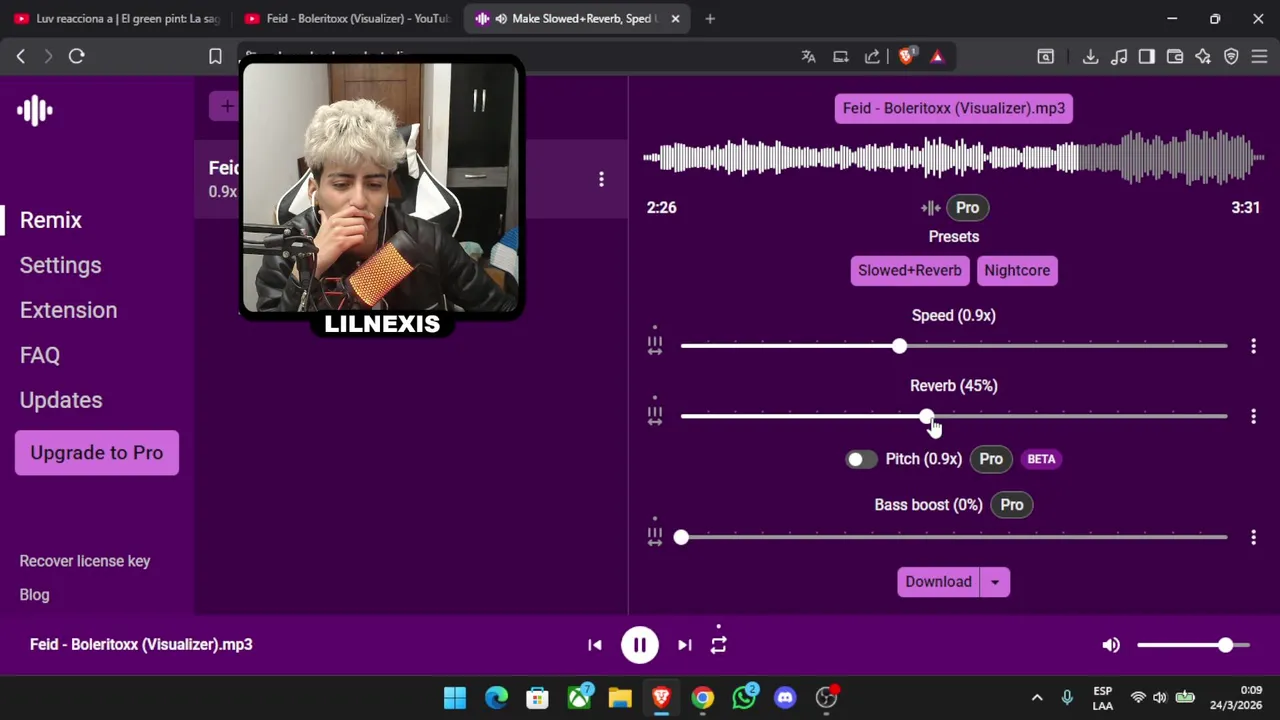Click the range handle icon beside Reverb slider
Image resolution: width=1280 pixels, height=720 pixels.
pyautogui.click(x=654, y=415)
